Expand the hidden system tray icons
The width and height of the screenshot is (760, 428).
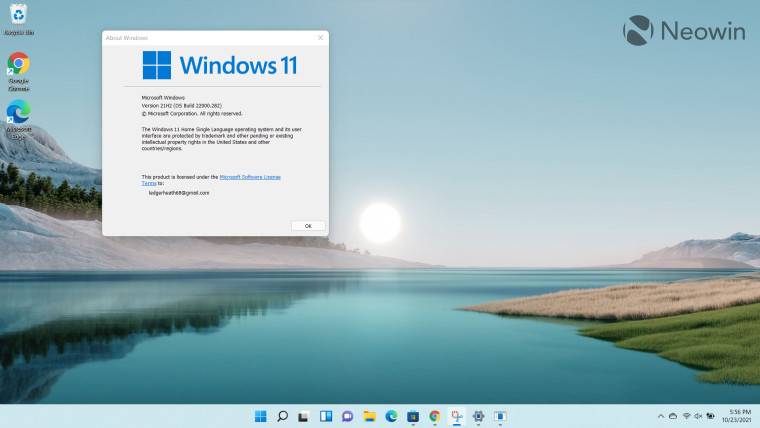660,416
